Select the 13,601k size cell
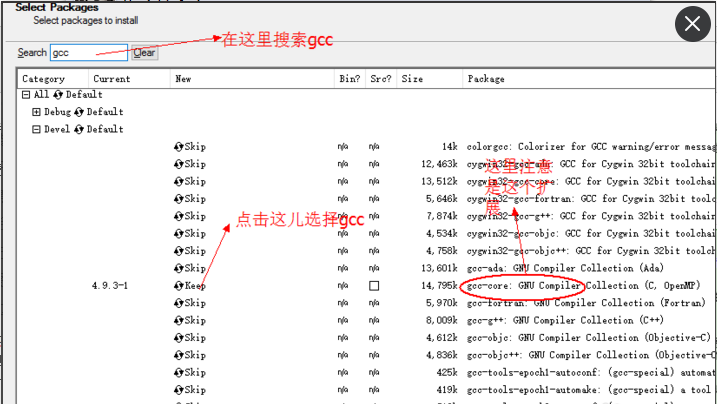Viewport: 717px width, 404px height. point(439,268)
